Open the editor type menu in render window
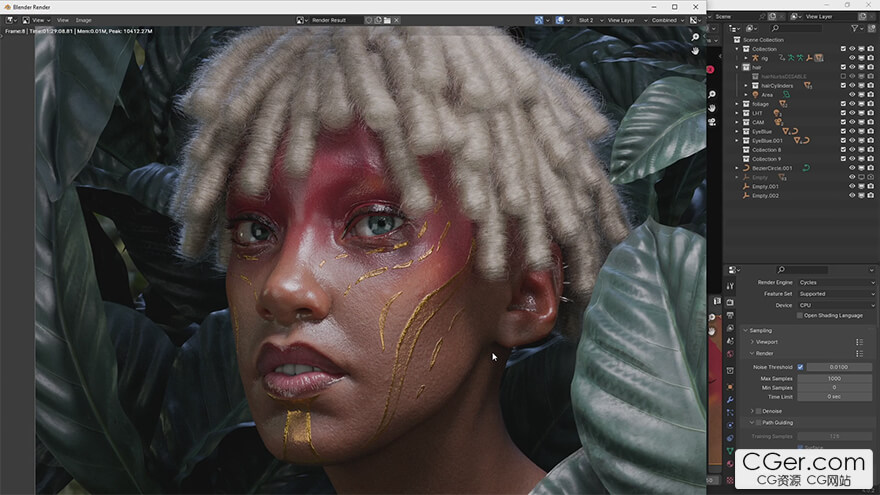The image size is (880, 495). click(11, 20)
